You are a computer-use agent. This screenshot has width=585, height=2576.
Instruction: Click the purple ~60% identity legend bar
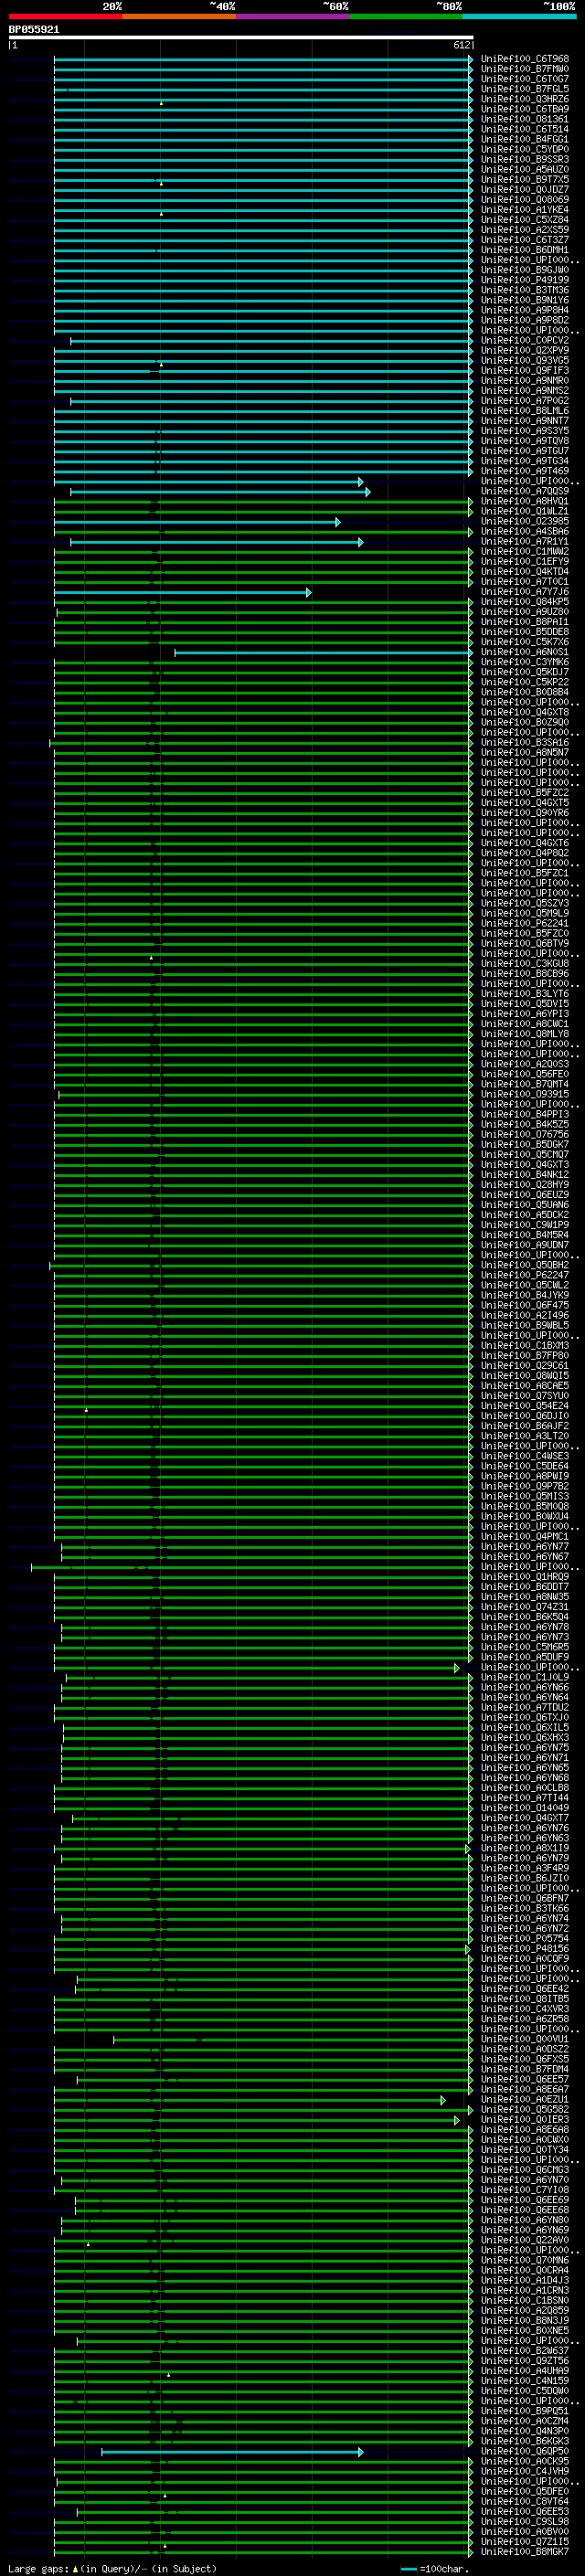click(293, 16)
